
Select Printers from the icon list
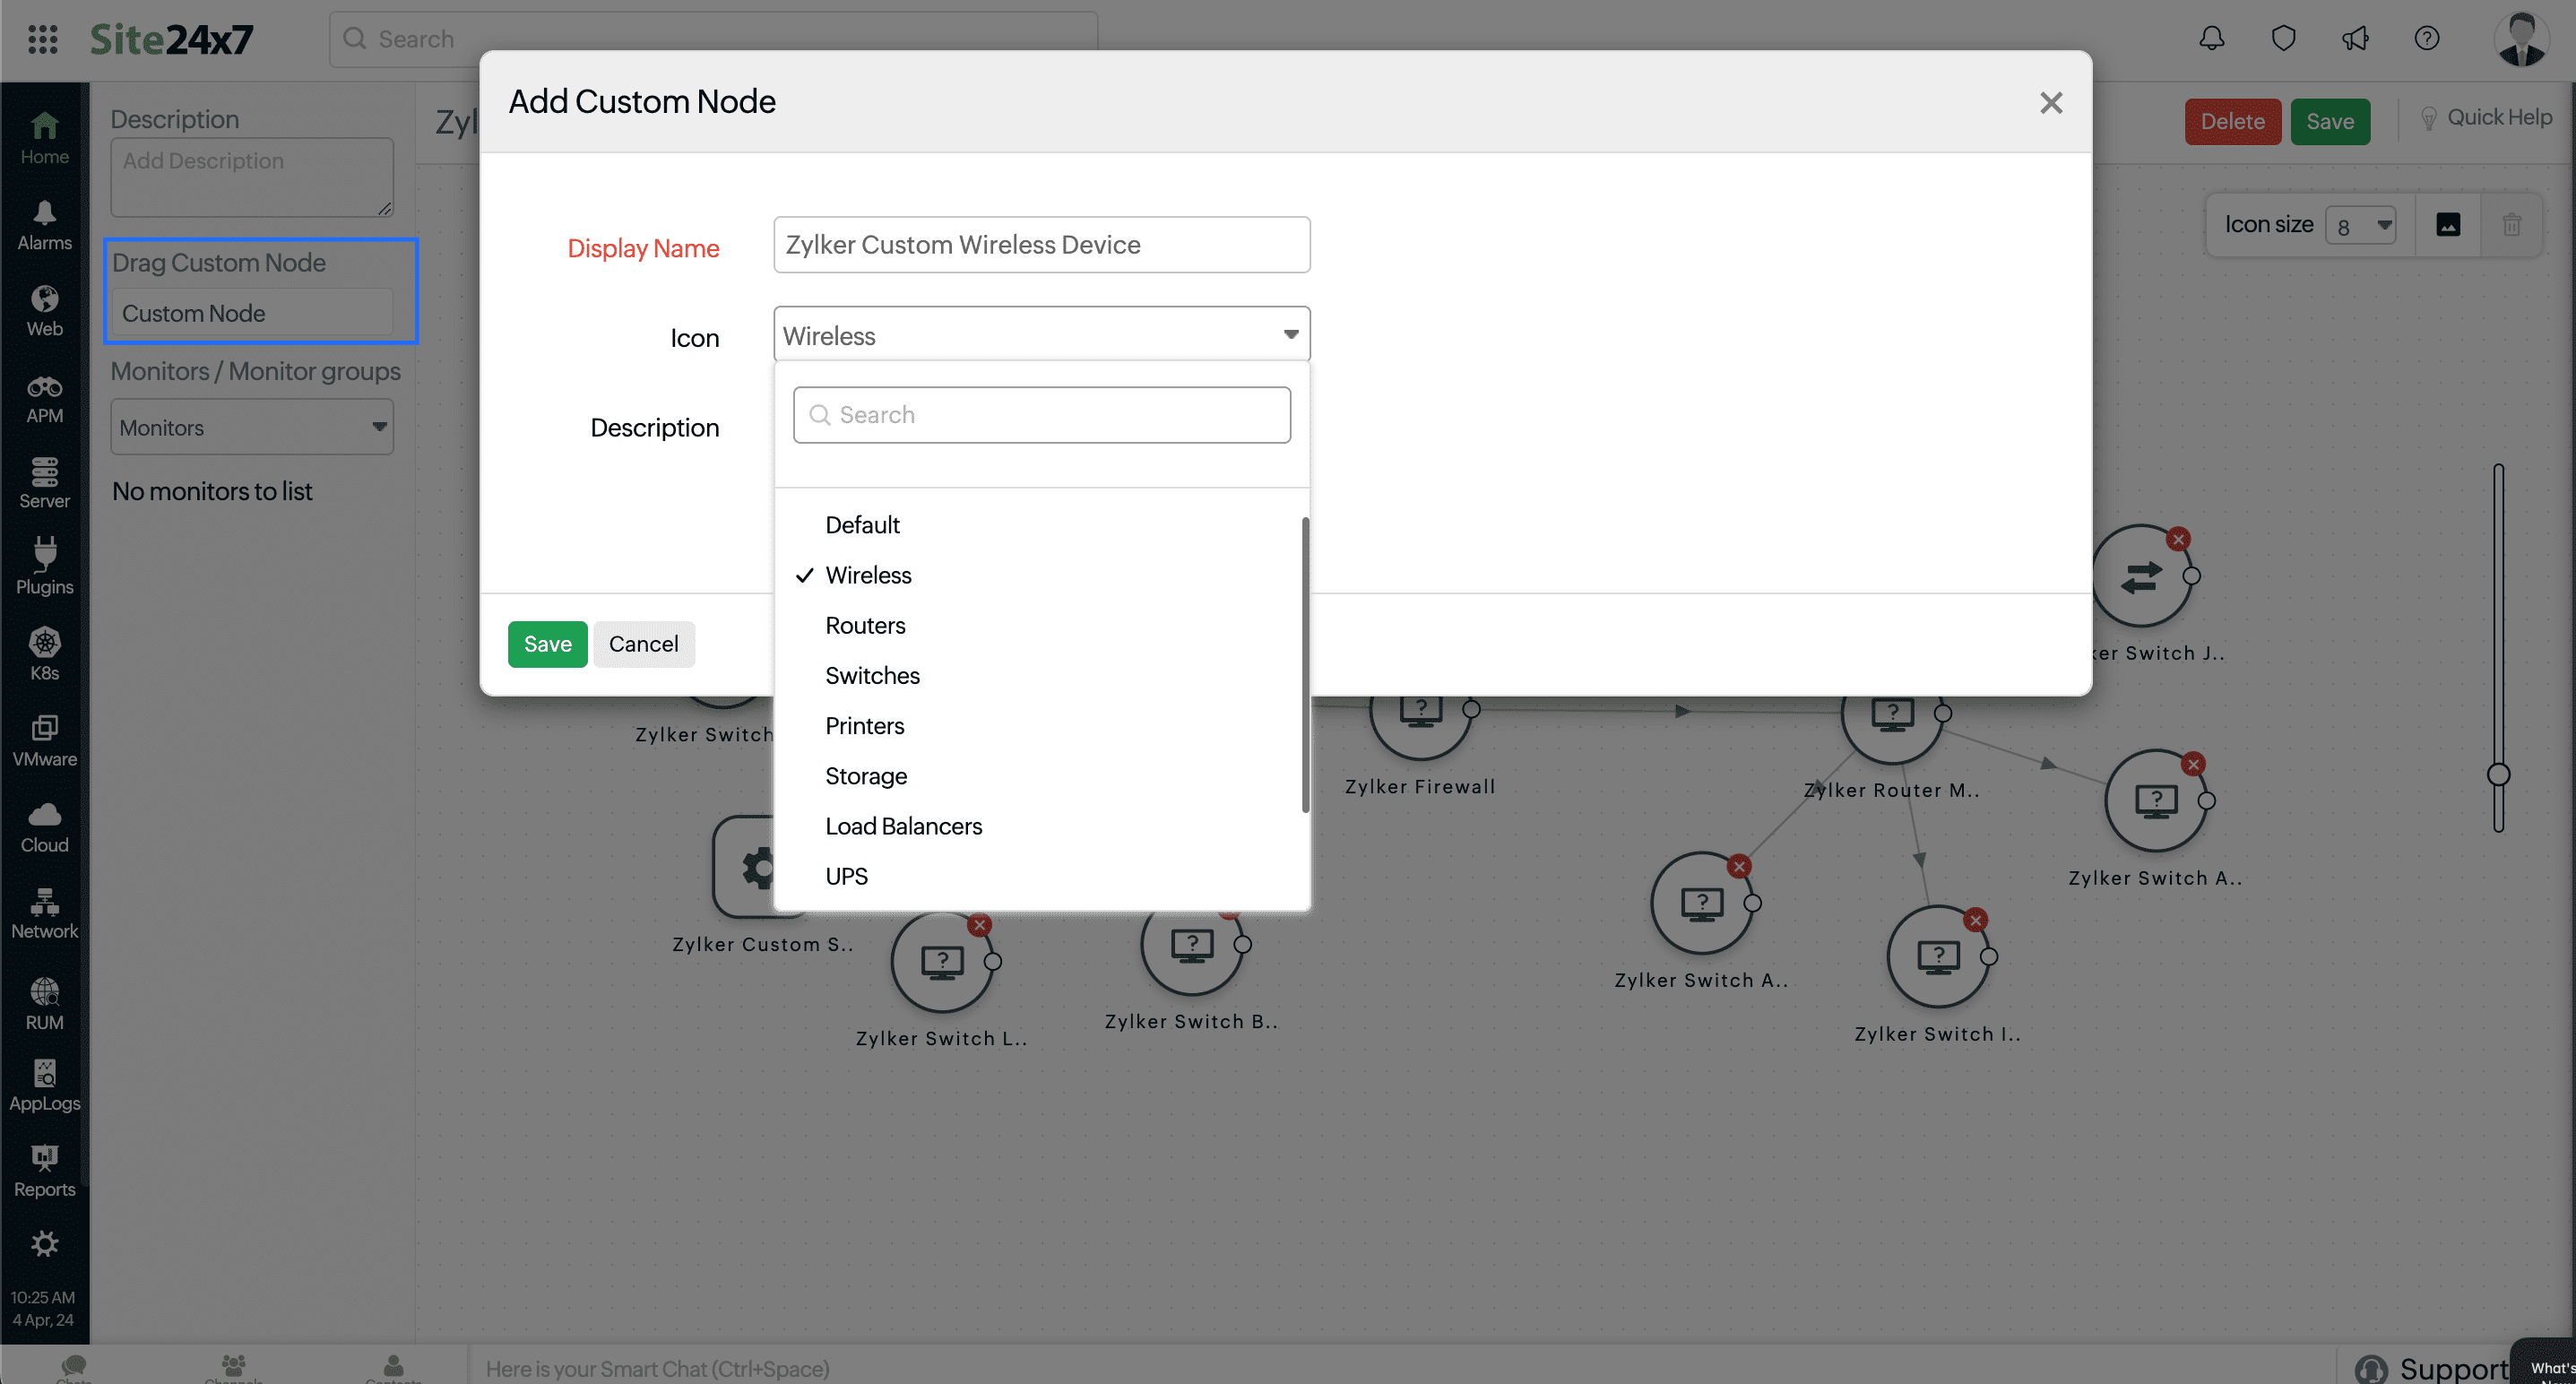864,726
